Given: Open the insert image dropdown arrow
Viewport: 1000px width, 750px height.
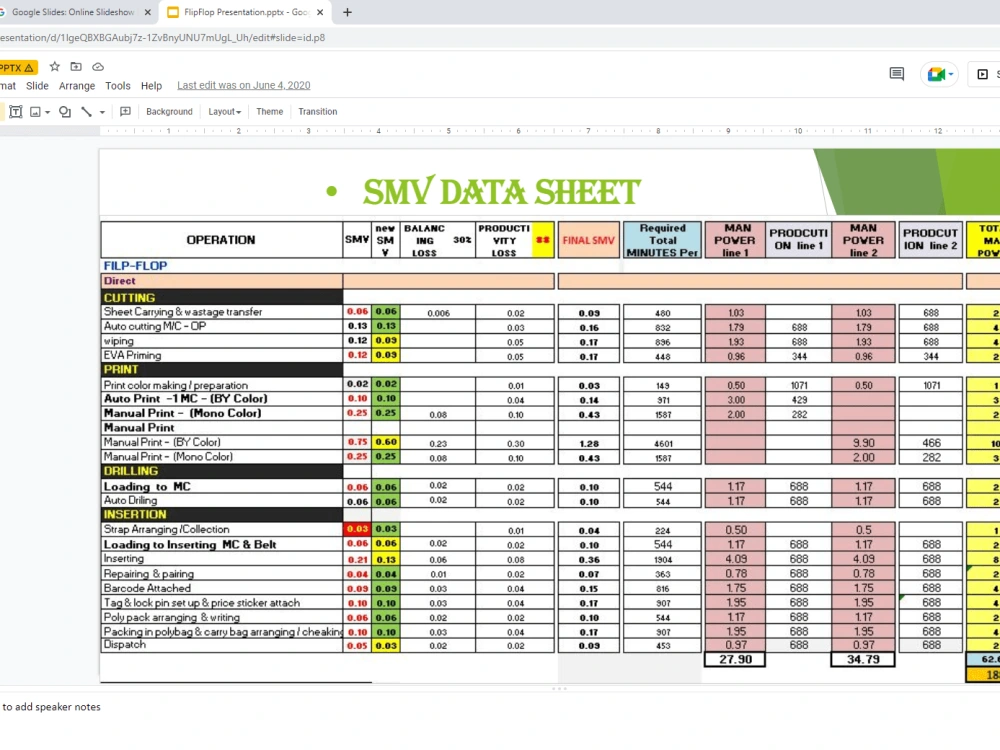Looking at the screenshot, I should 48,112.
